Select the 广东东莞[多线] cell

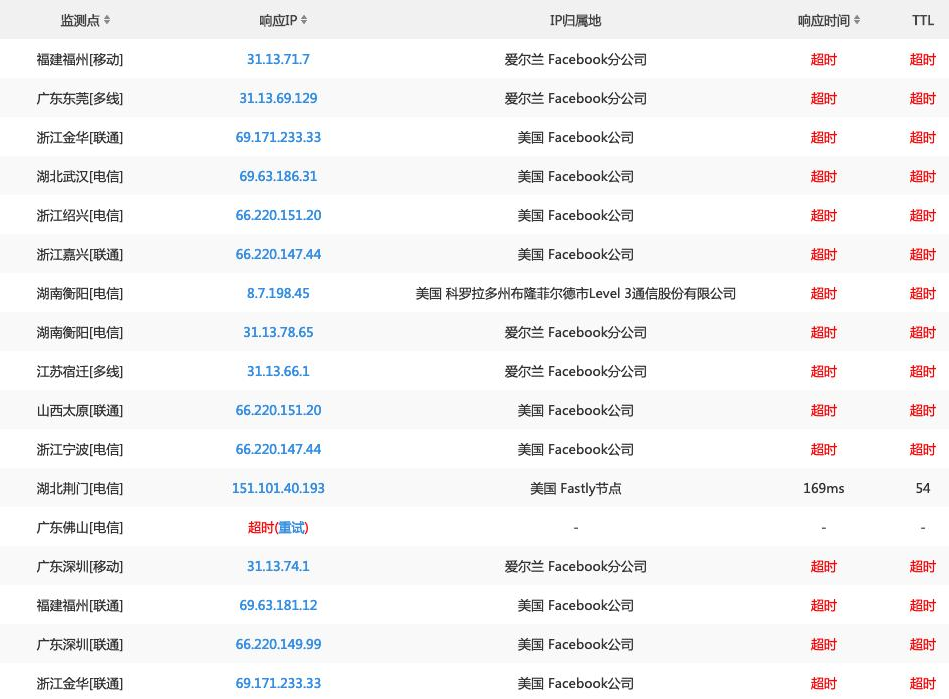80,98
